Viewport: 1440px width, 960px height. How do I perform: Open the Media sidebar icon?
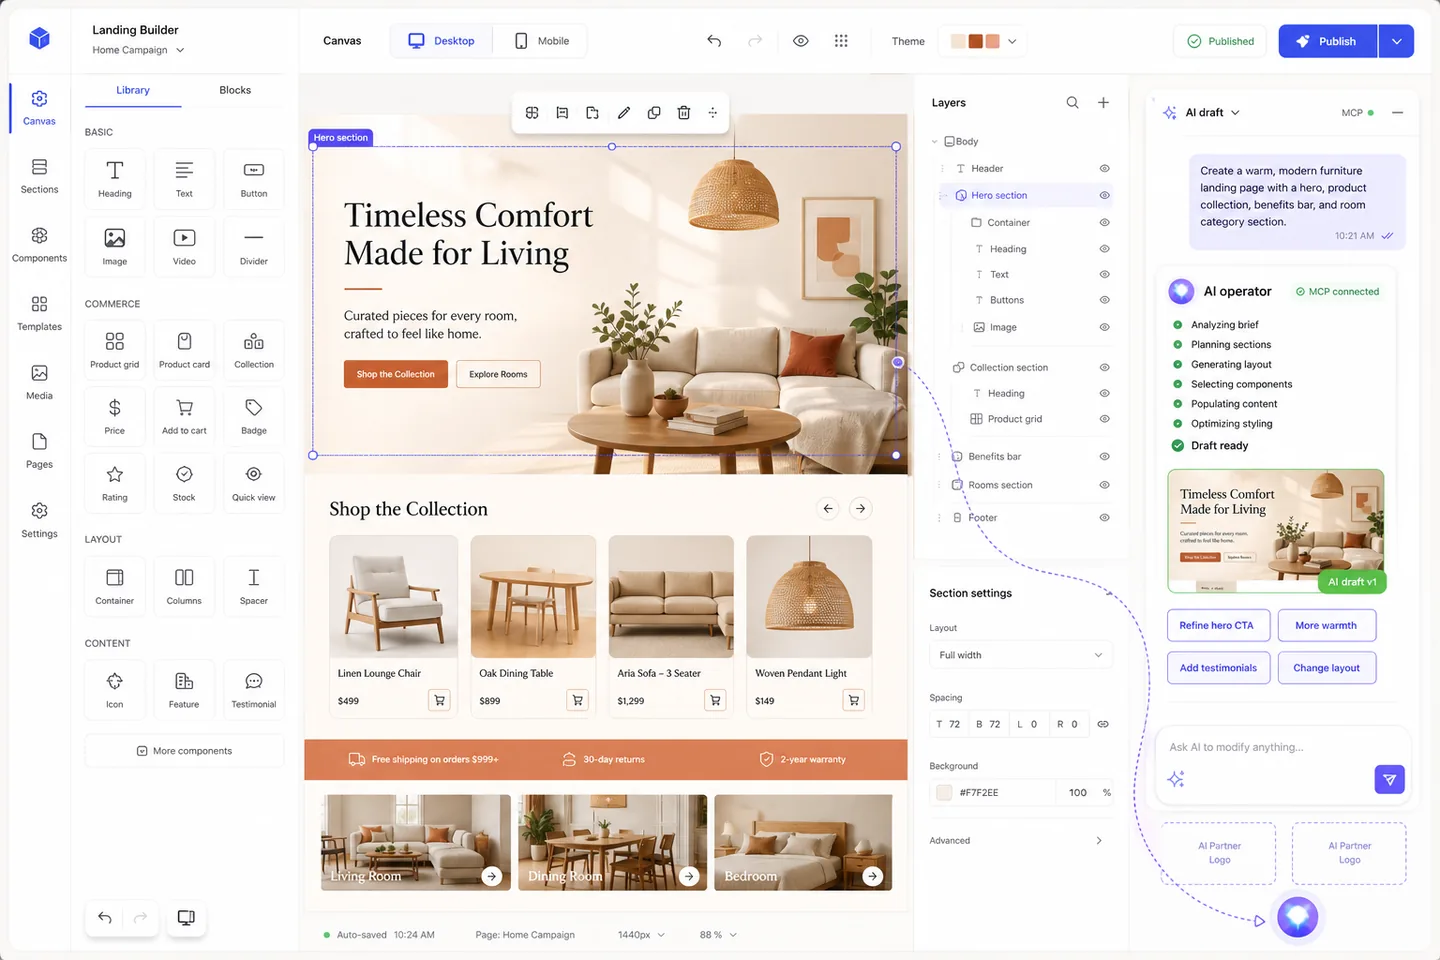tap(39, 382)
